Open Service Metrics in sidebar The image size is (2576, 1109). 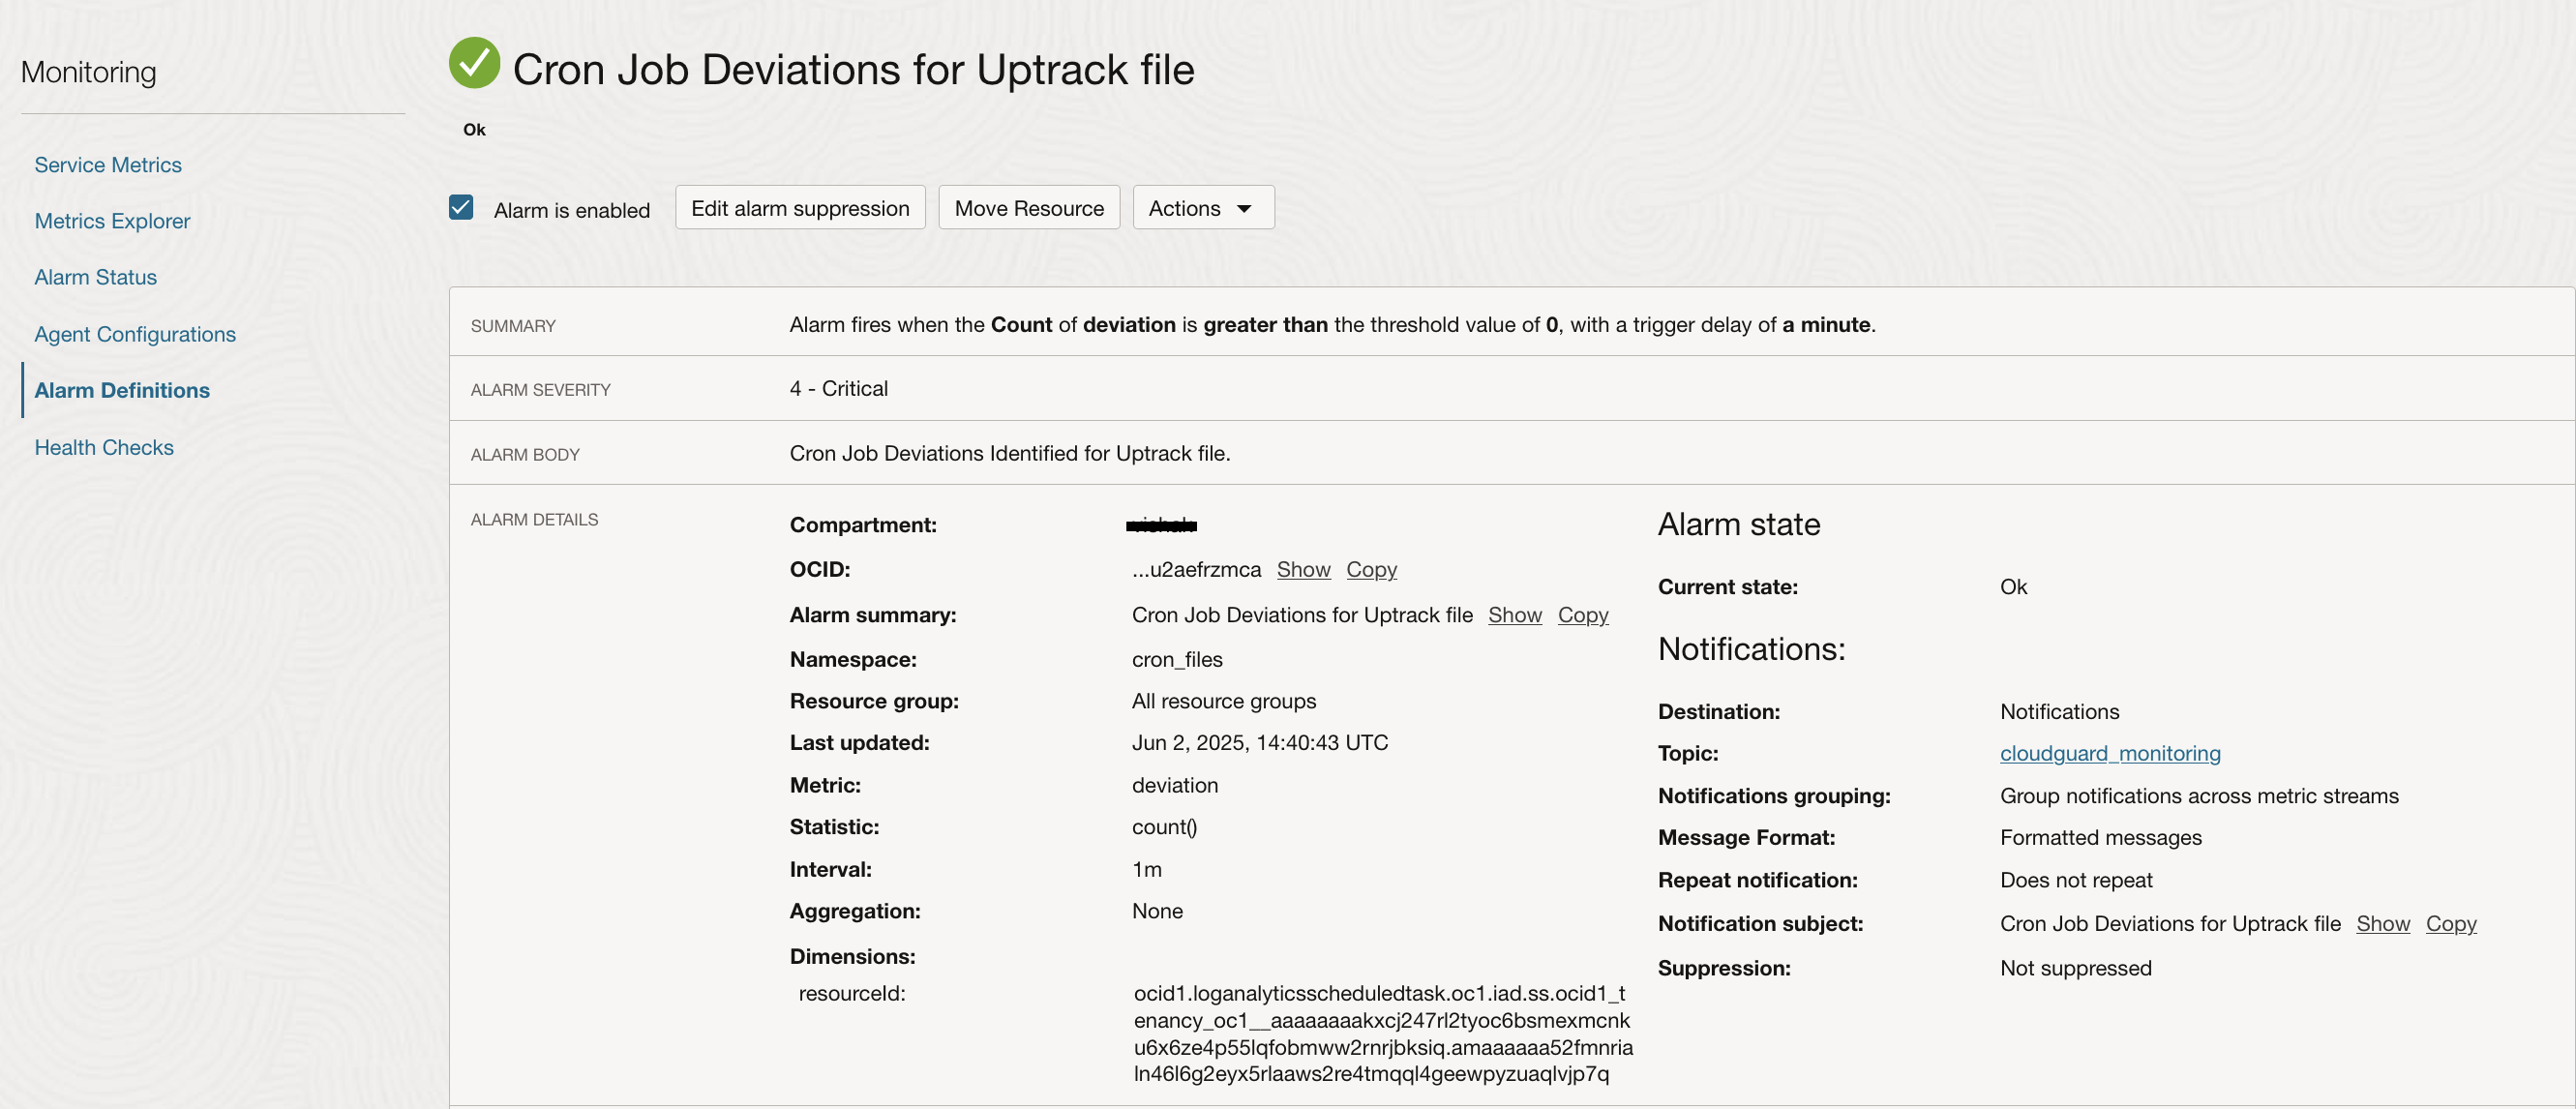108,165
